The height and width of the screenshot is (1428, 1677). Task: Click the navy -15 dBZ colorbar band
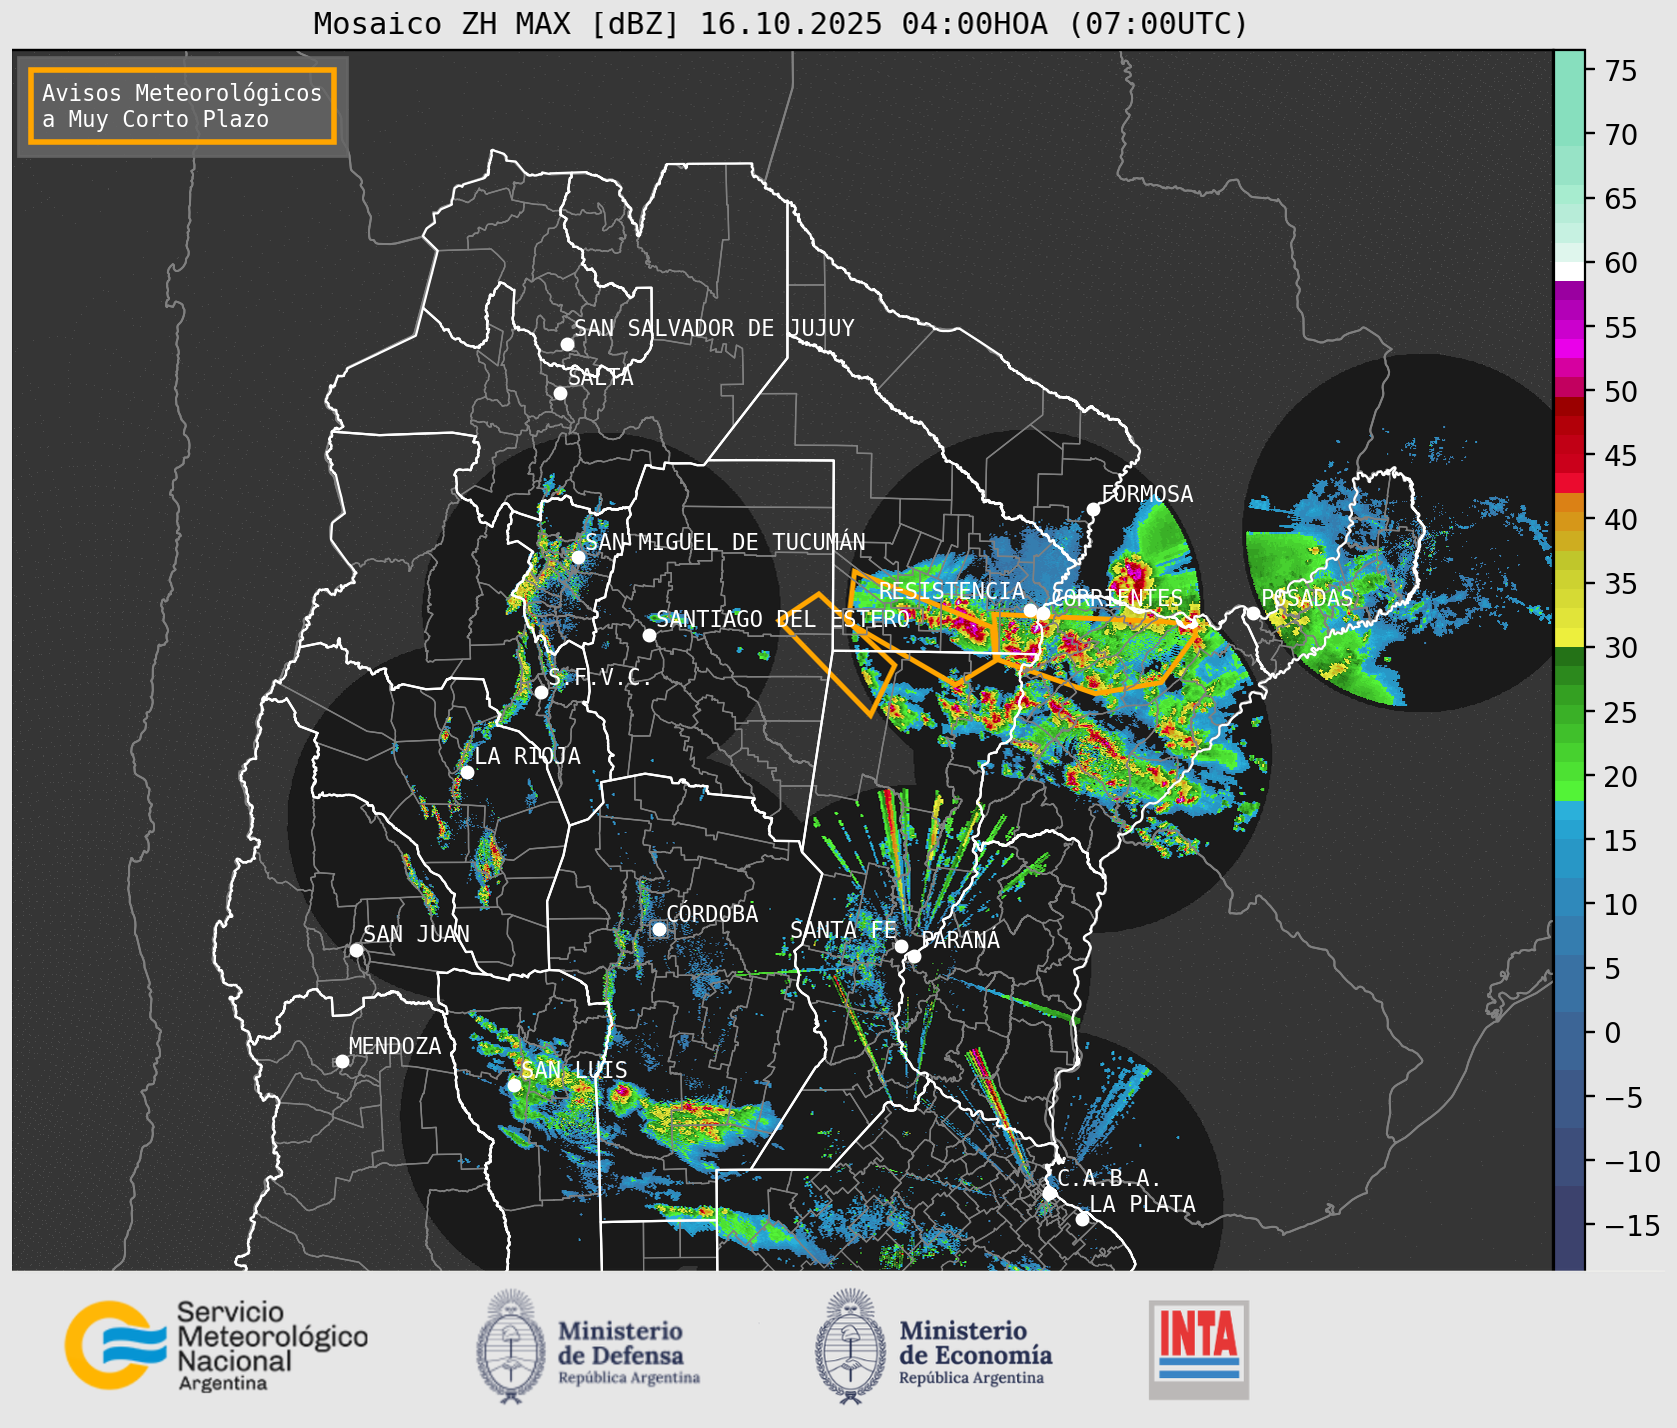(1569, 1226)
